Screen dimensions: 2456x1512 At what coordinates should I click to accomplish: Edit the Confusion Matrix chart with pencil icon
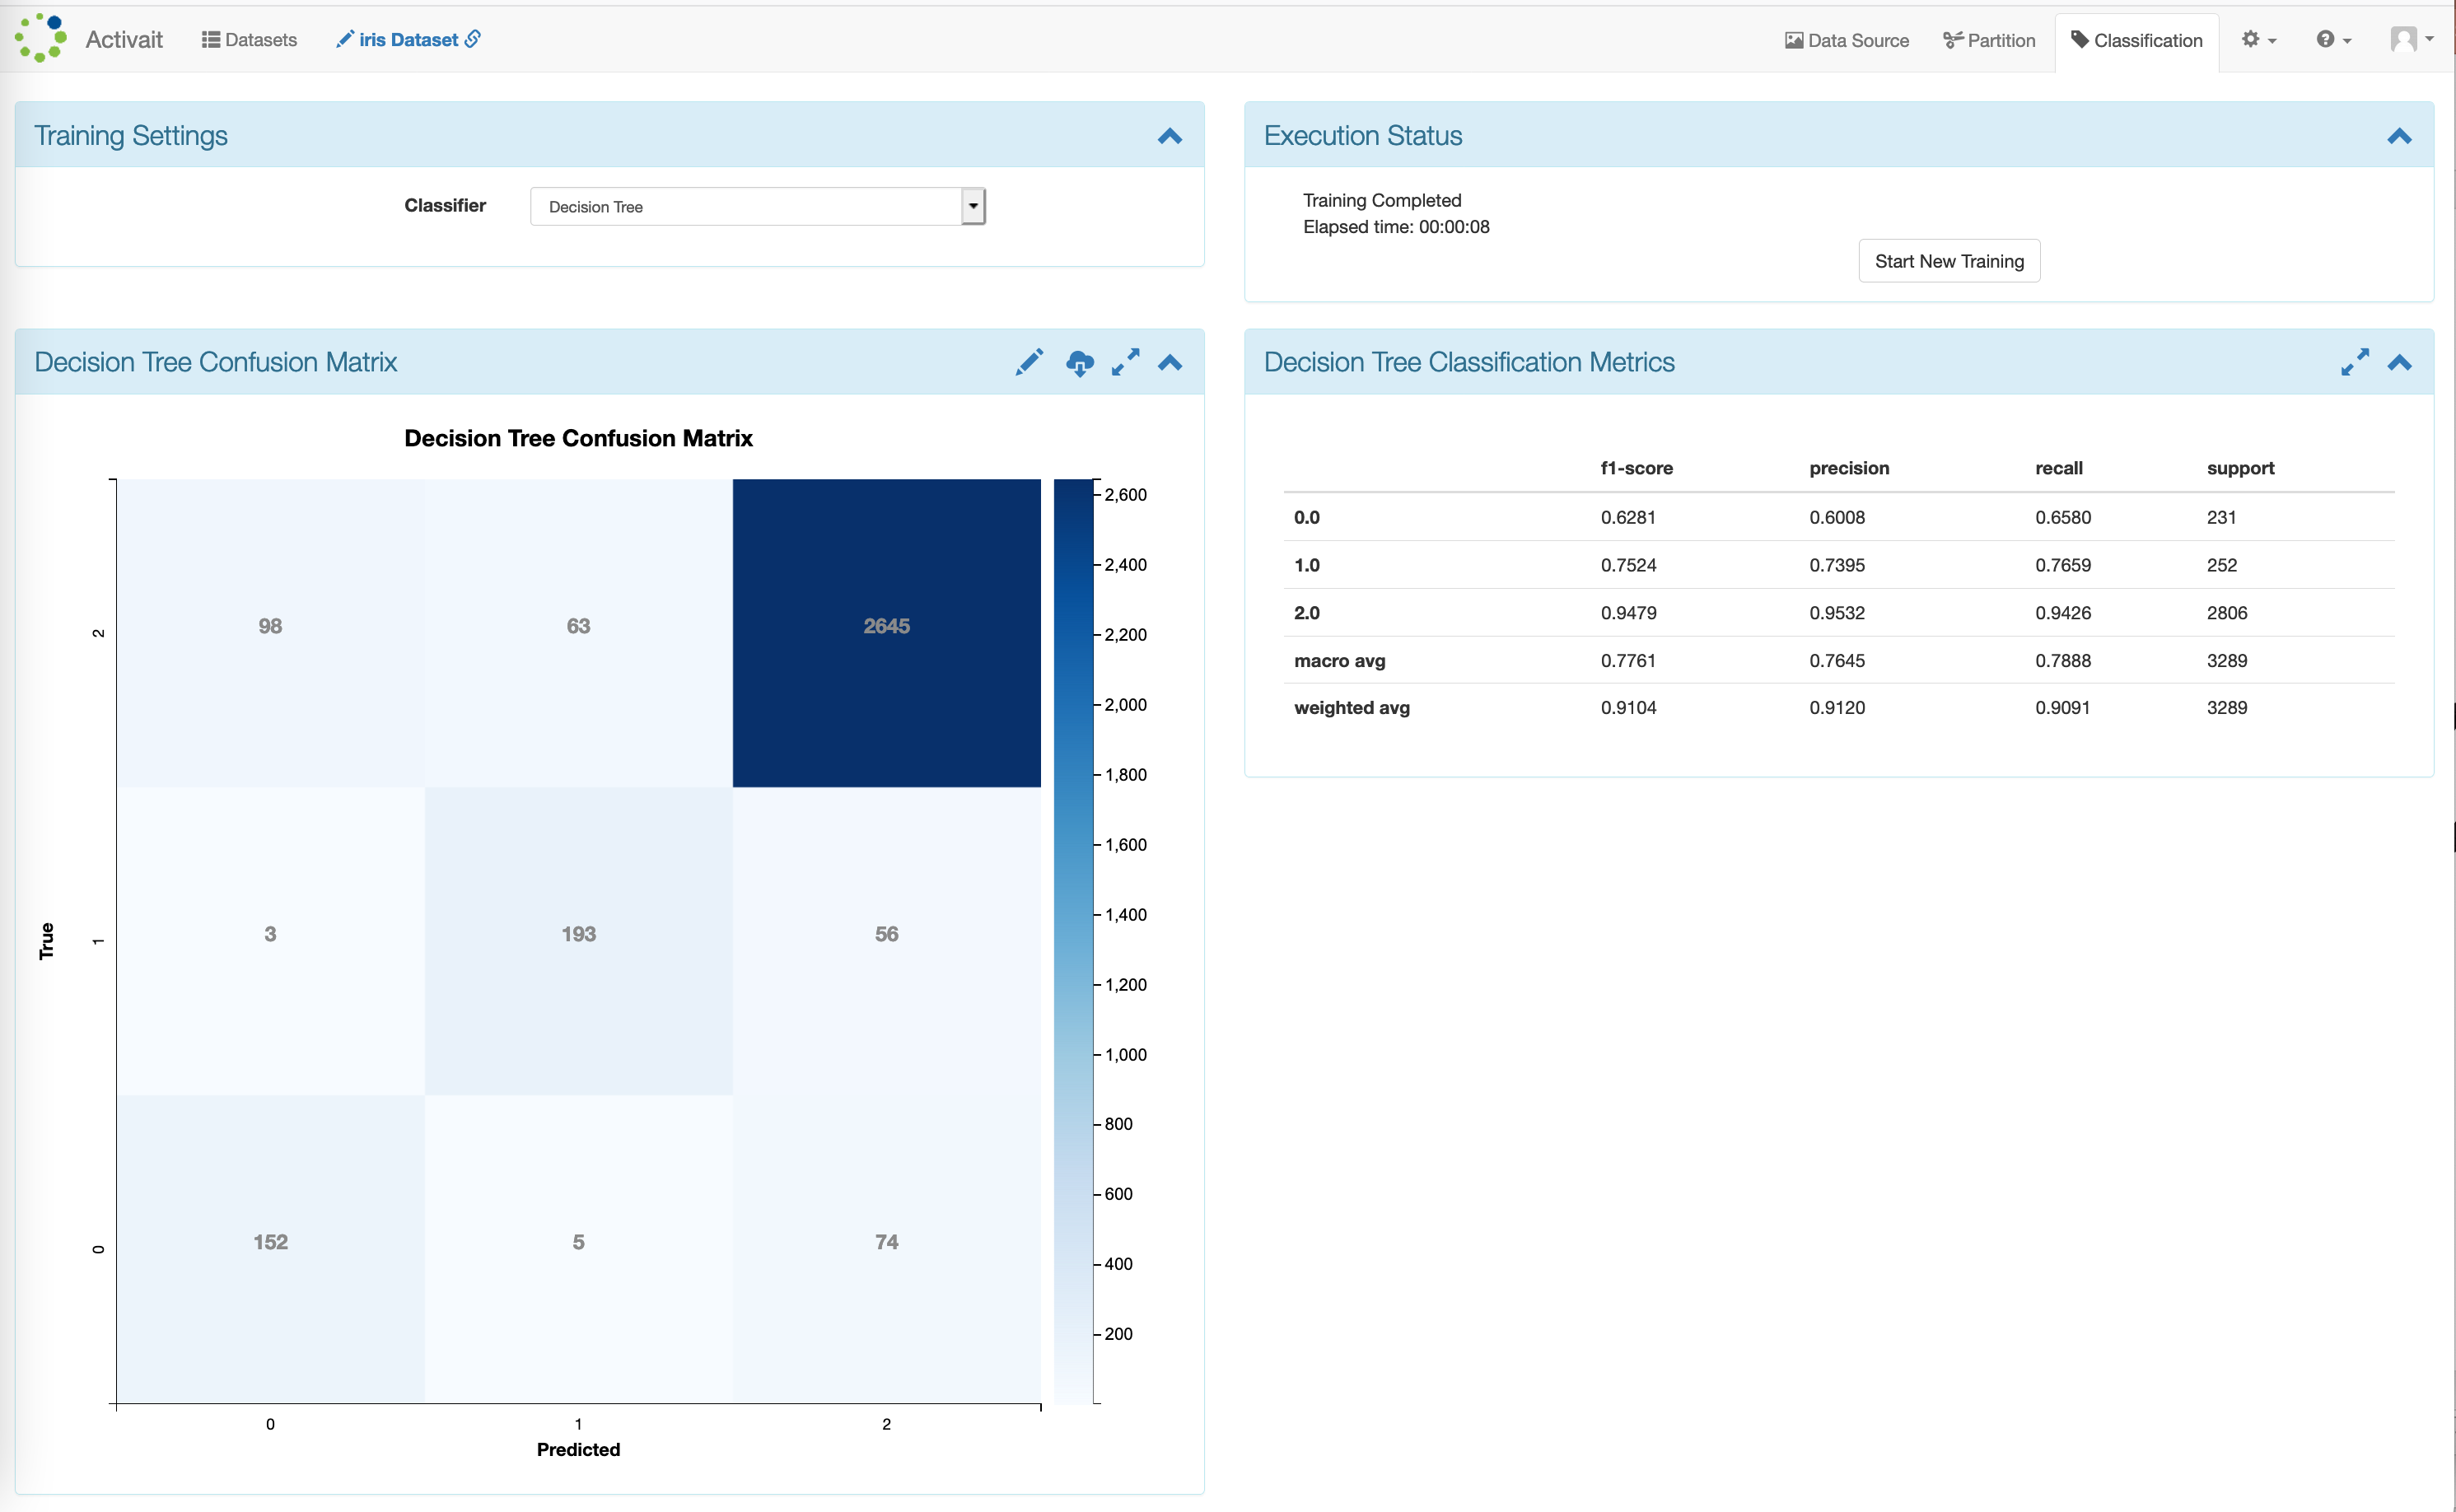pos(1029,362)
